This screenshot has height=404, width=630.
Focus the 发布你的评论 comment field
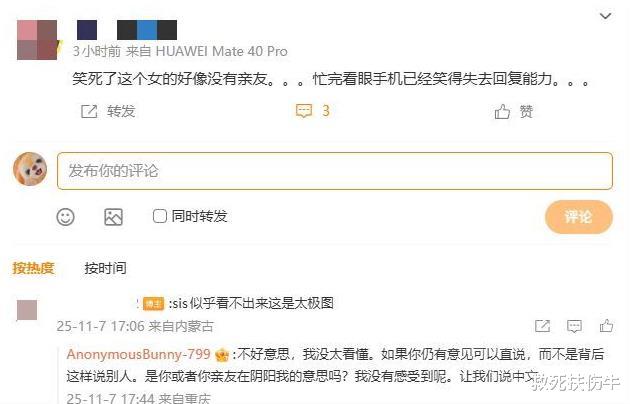(335, 171)
